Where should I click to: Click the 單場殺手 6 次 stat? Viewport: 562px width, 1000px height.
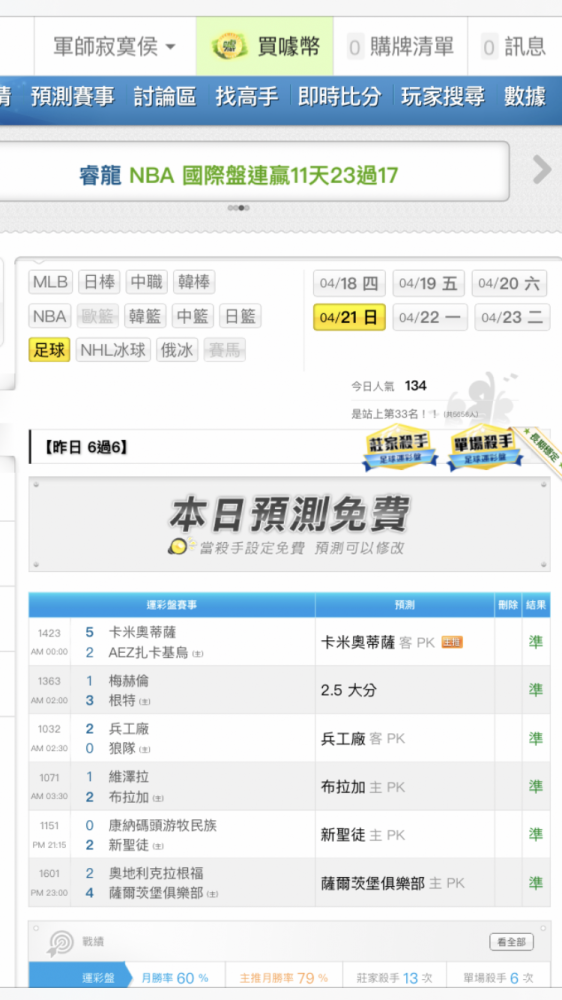tap(499, 978)
